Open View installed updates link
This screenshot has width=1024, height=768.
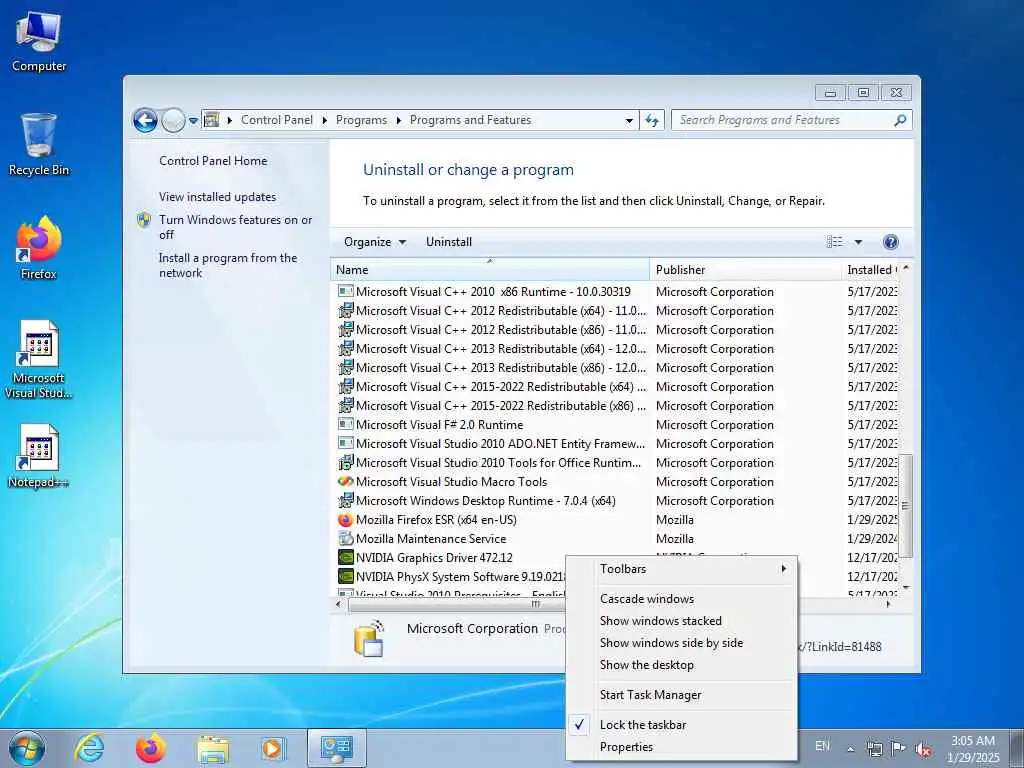click(x=217, y=197)
